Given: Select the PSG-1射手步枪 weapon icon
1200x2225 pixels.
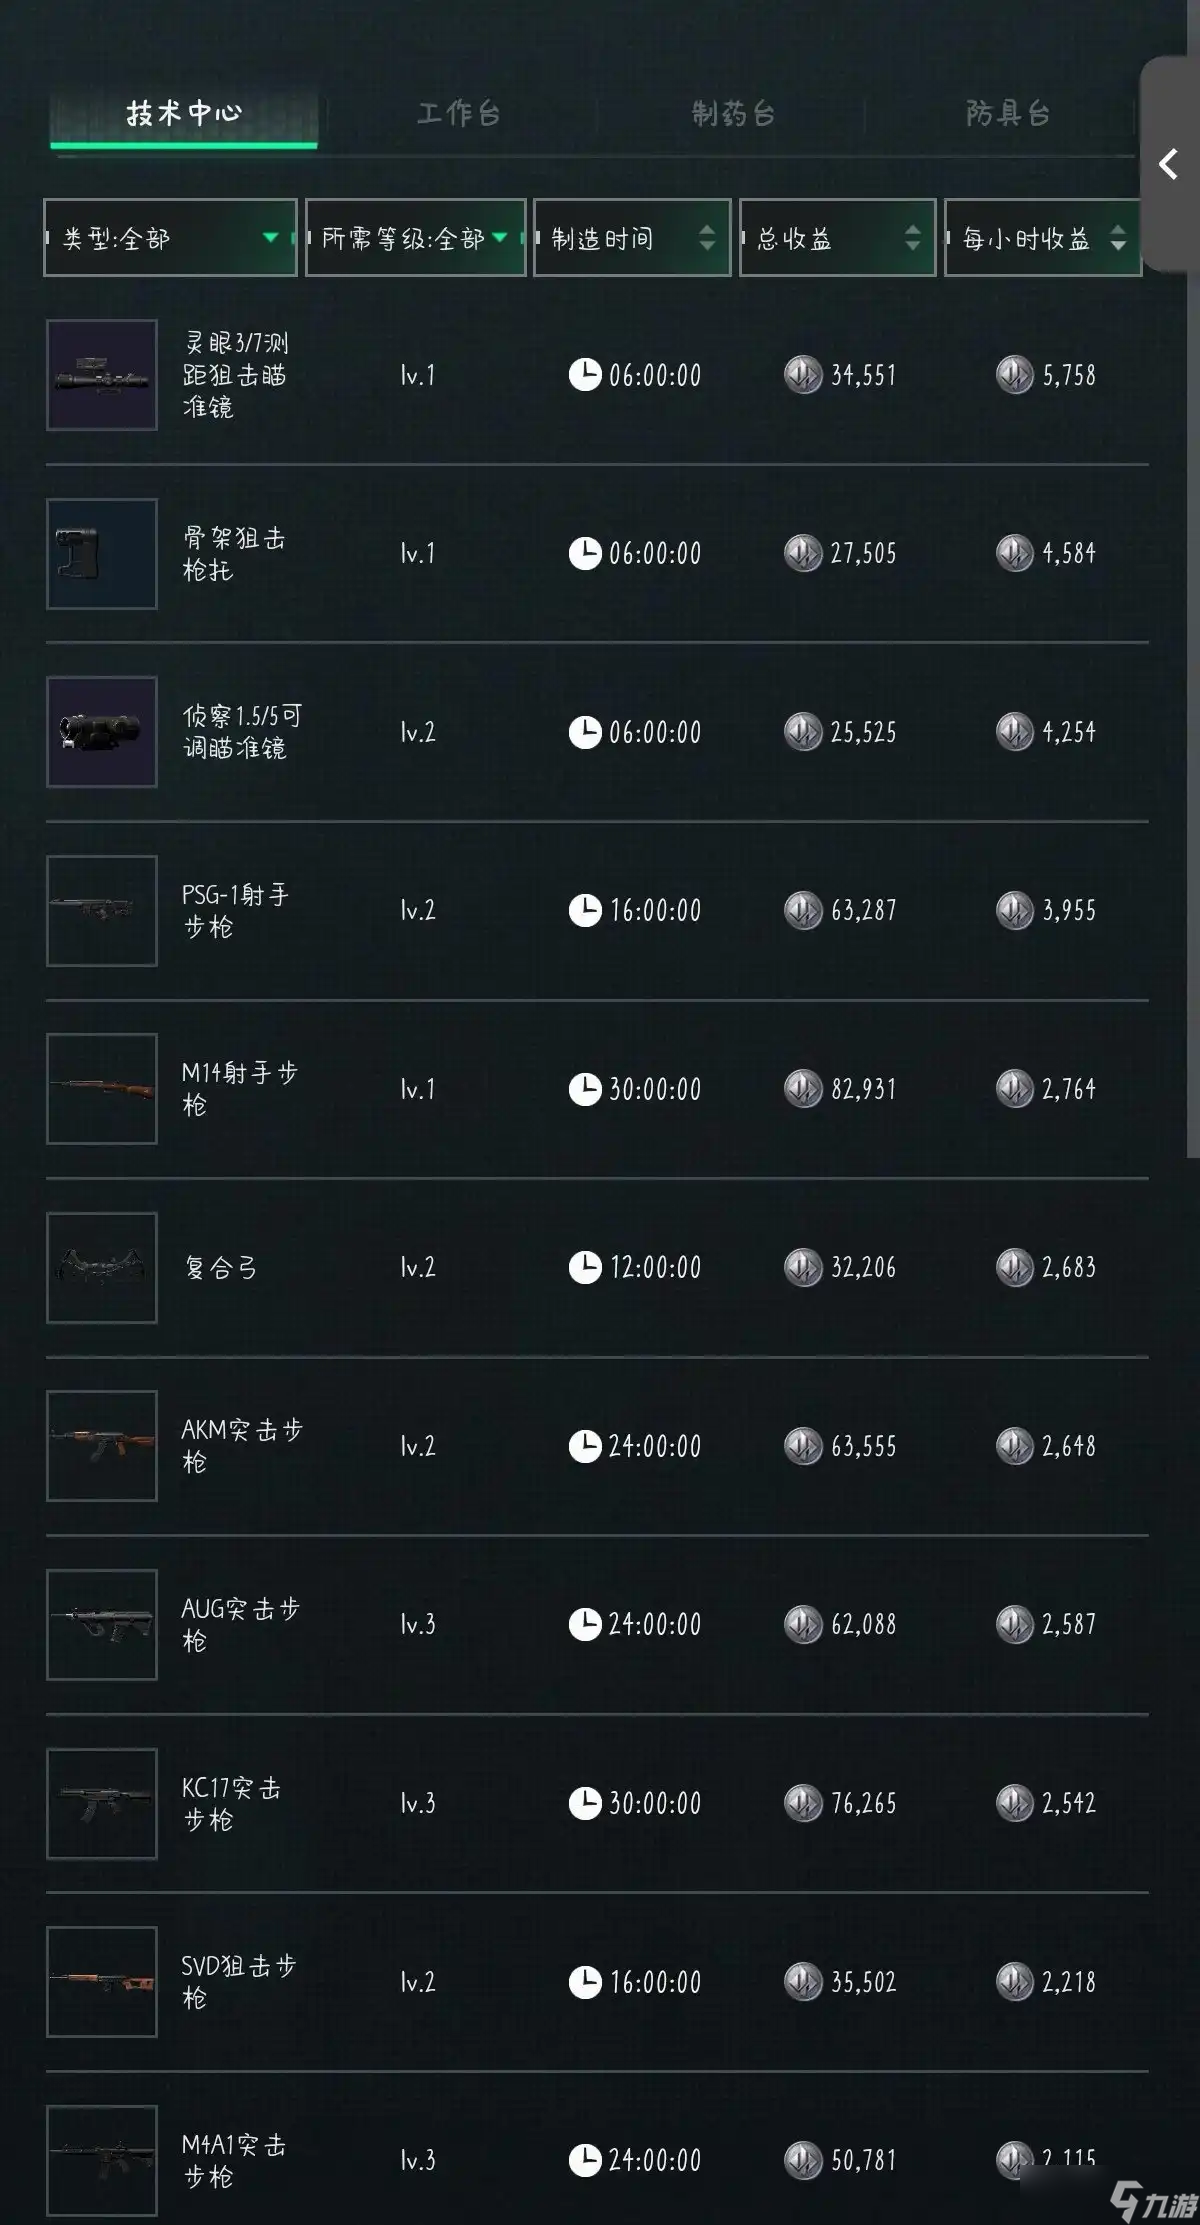Looking at the screenshot, I should click(x=102, y=910).
